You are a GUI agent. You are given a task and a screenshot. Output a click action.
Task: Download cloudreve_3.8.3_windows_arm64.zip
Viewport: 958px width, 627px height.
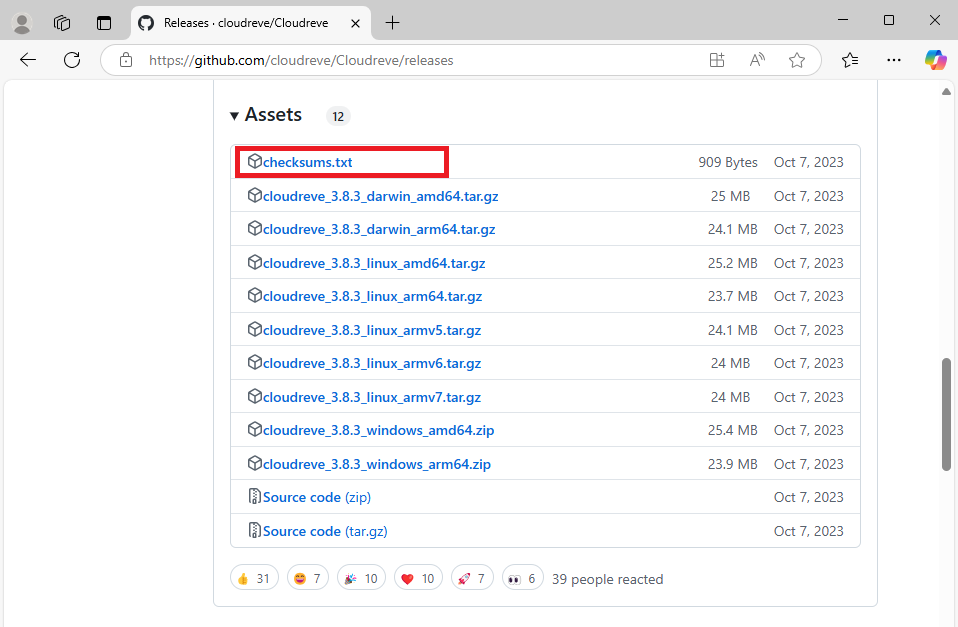[x=377, y=464]
